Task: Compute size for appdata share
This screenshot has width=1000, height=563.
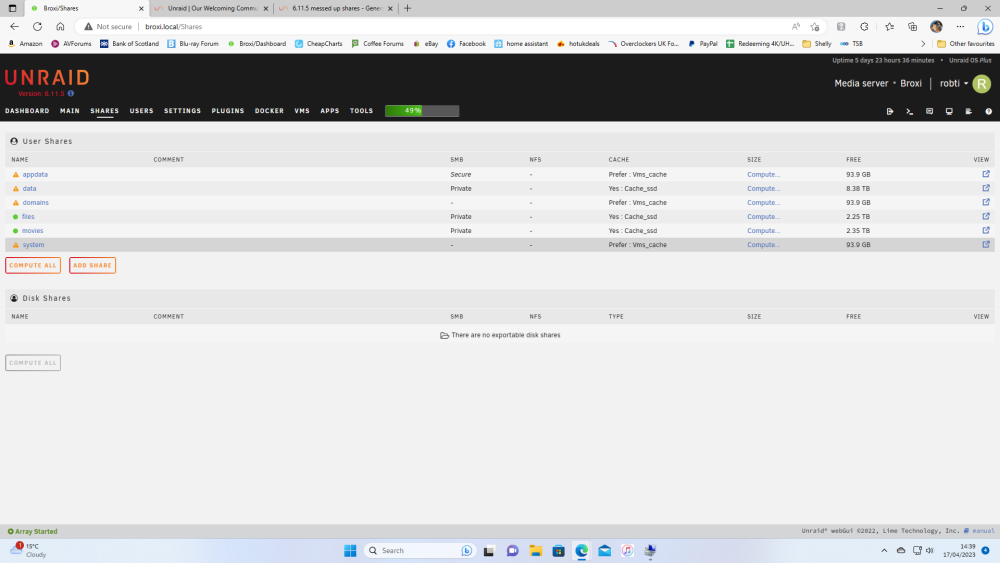Action: (763, 174)
